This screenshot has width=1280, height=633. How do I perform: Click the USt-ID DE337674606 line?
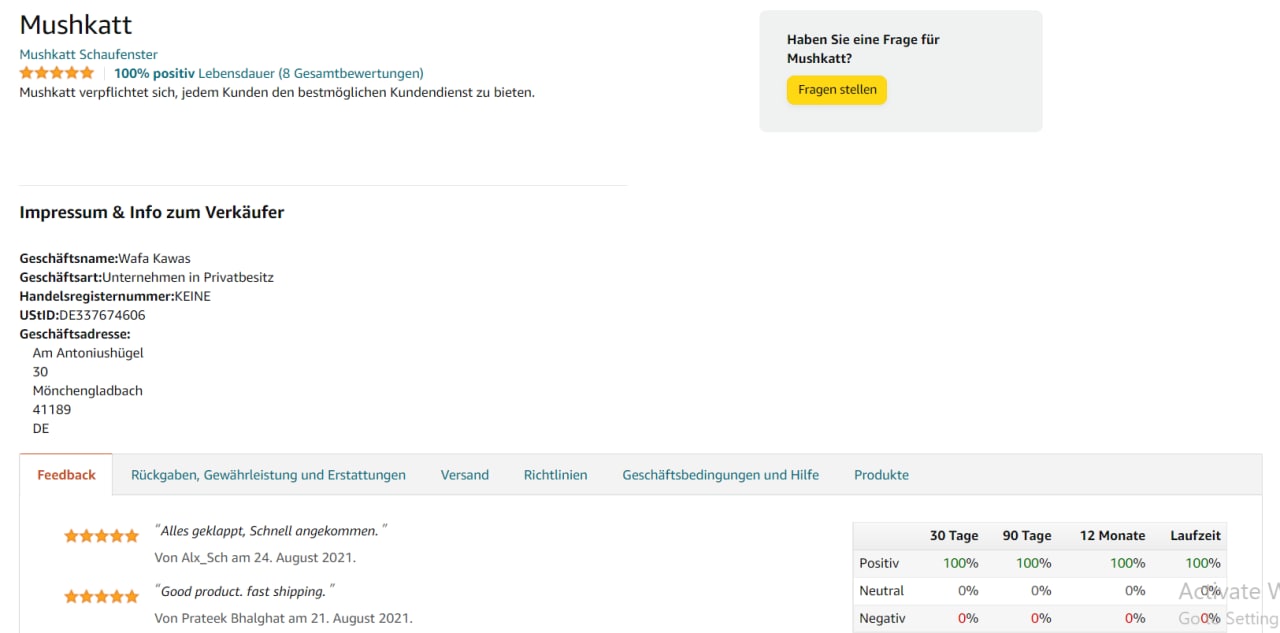coord(82,315)
